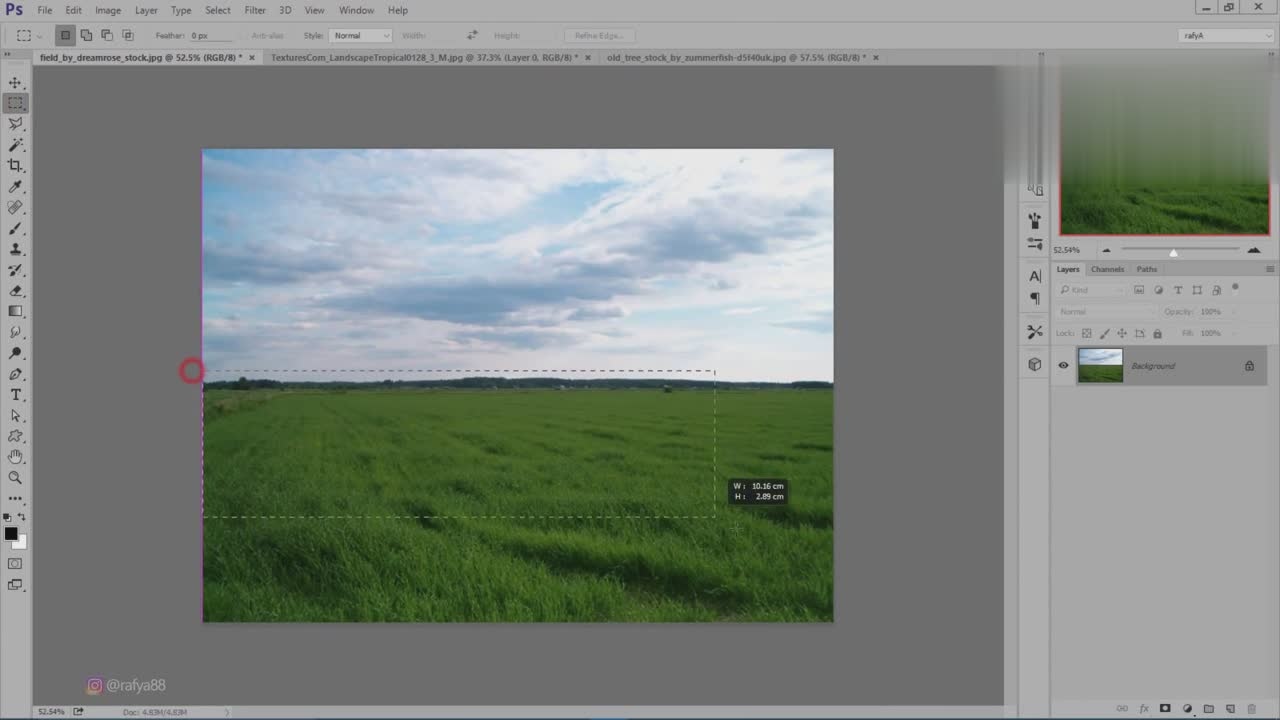Add a layer mask

click(x=1165, y=708)
